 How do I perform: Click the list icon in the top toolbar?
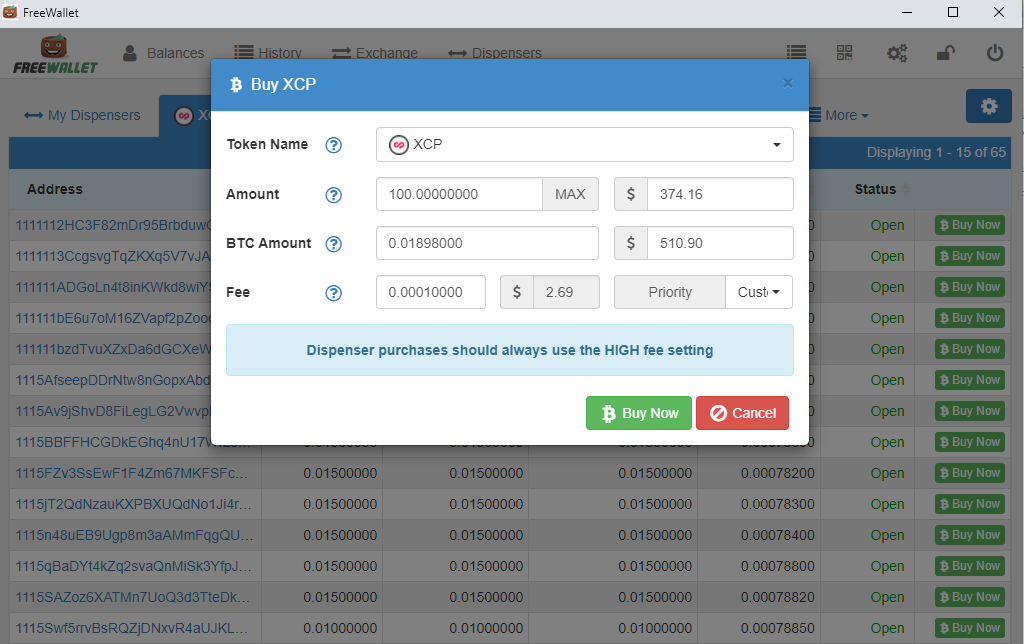point(796,52)
